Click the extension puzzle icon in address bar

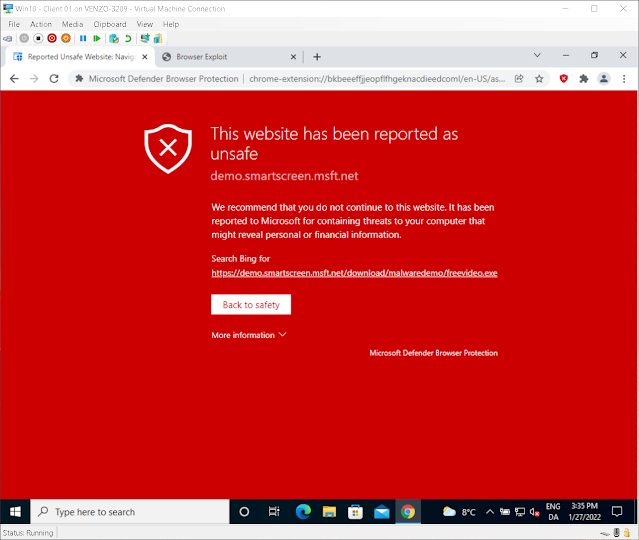(x=79, y=79)
